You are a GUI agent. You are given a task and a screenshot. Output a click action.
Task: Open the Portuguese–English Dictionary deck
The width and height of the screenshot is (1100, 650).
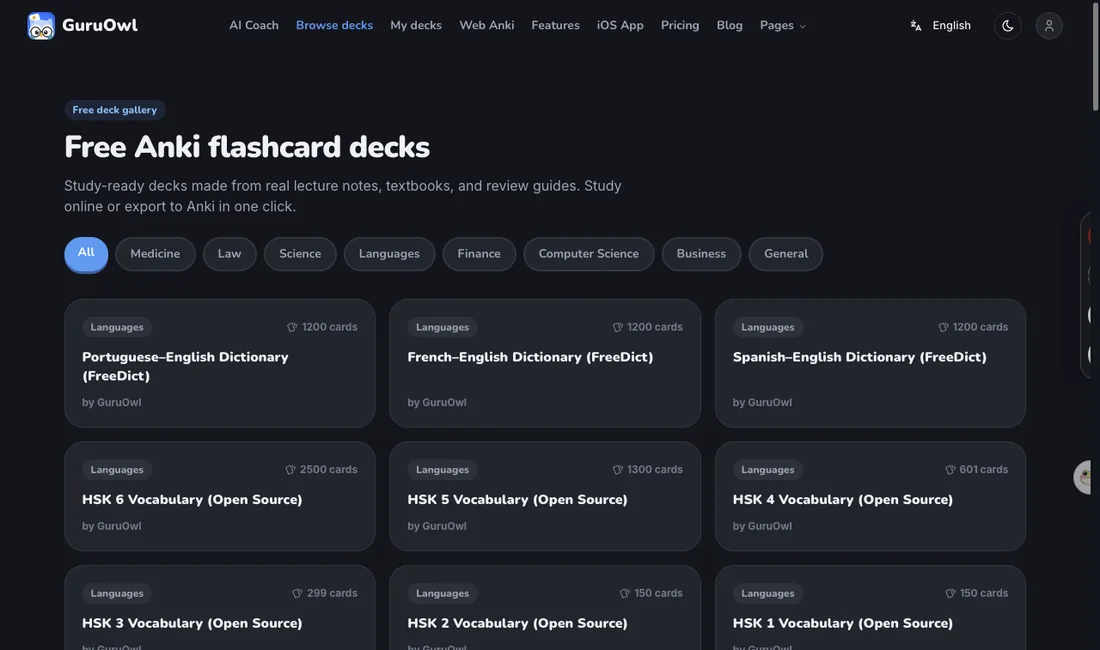[220, 363]
